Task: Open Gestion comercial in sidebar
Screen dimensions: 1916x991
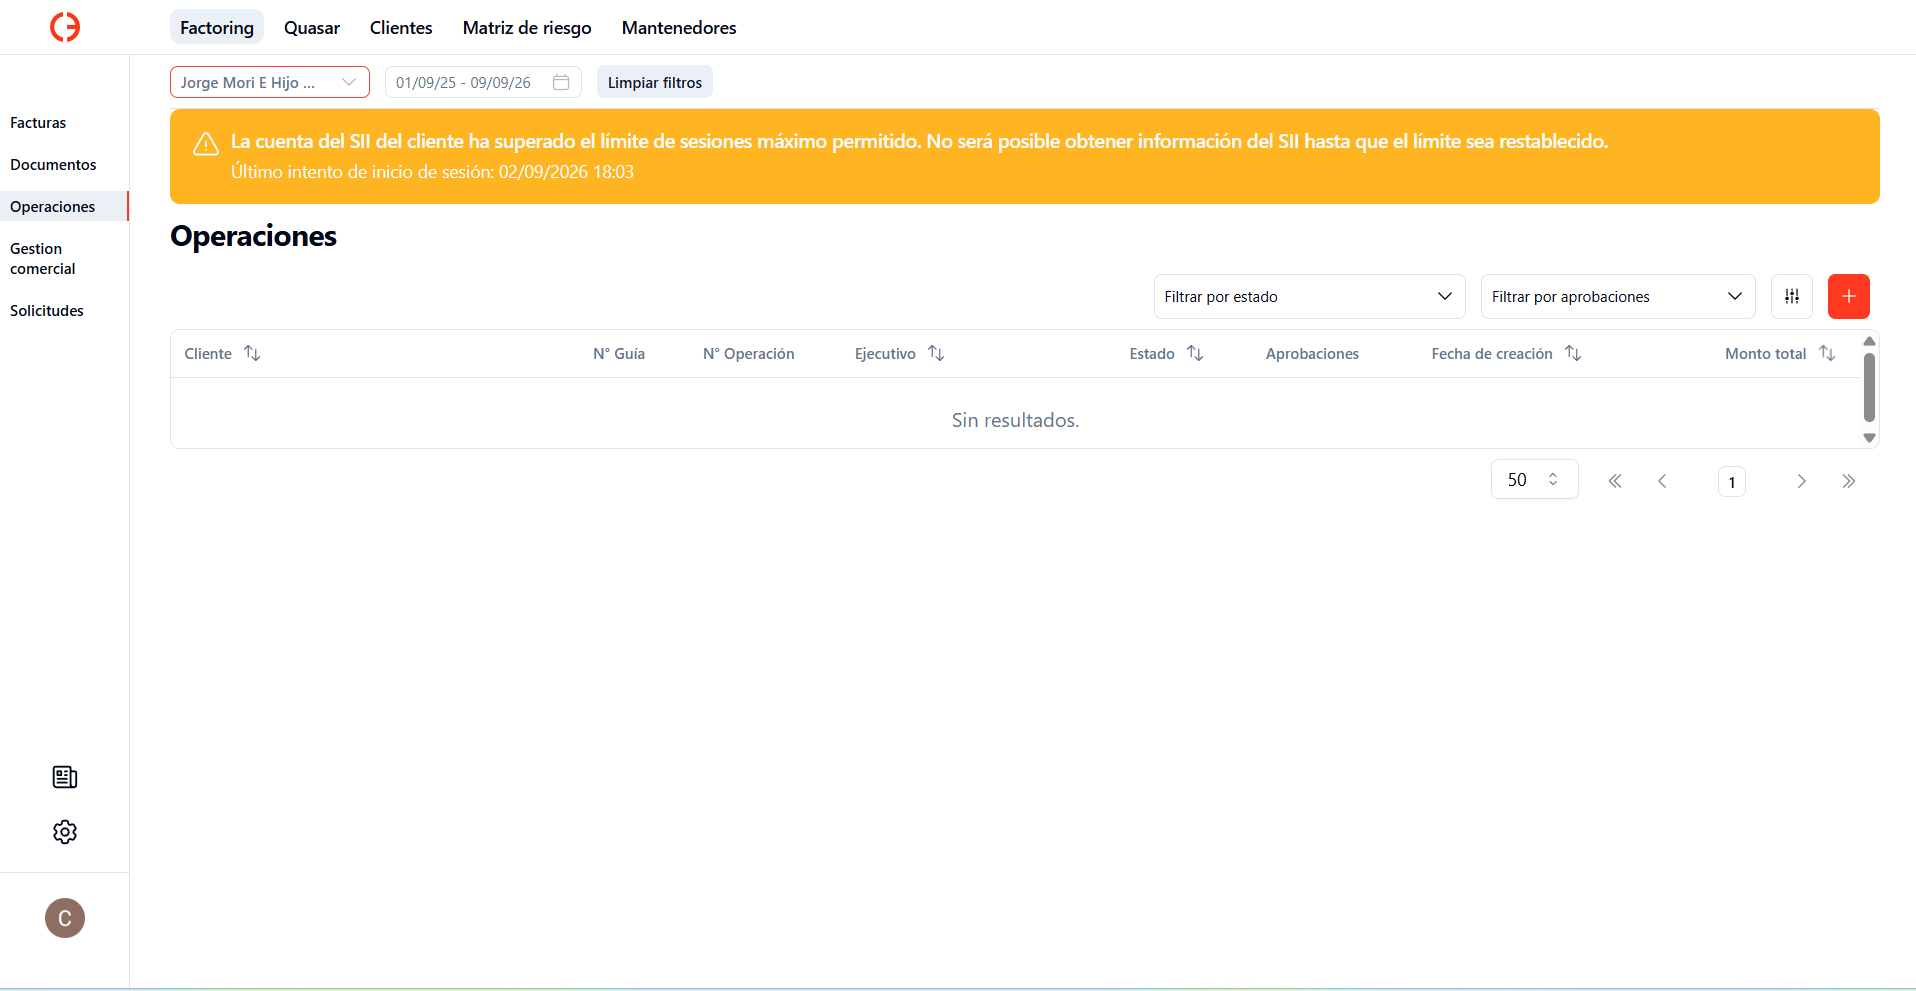Action: tap(43, 258)
